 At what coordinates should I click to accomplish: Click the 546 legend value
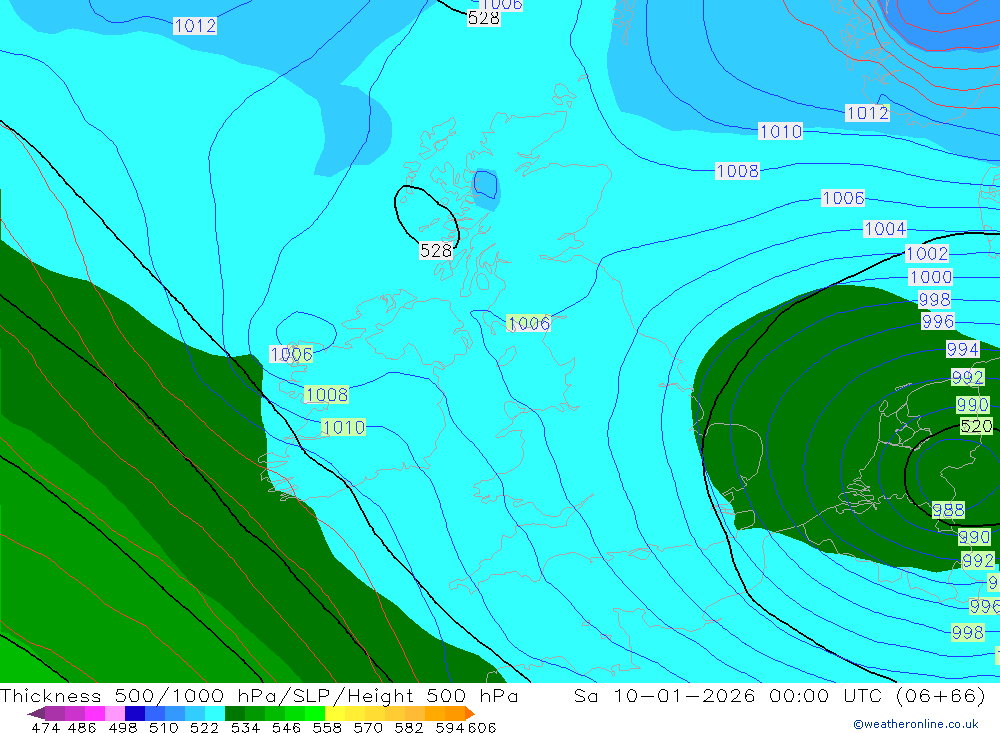(x=286, y=727)
